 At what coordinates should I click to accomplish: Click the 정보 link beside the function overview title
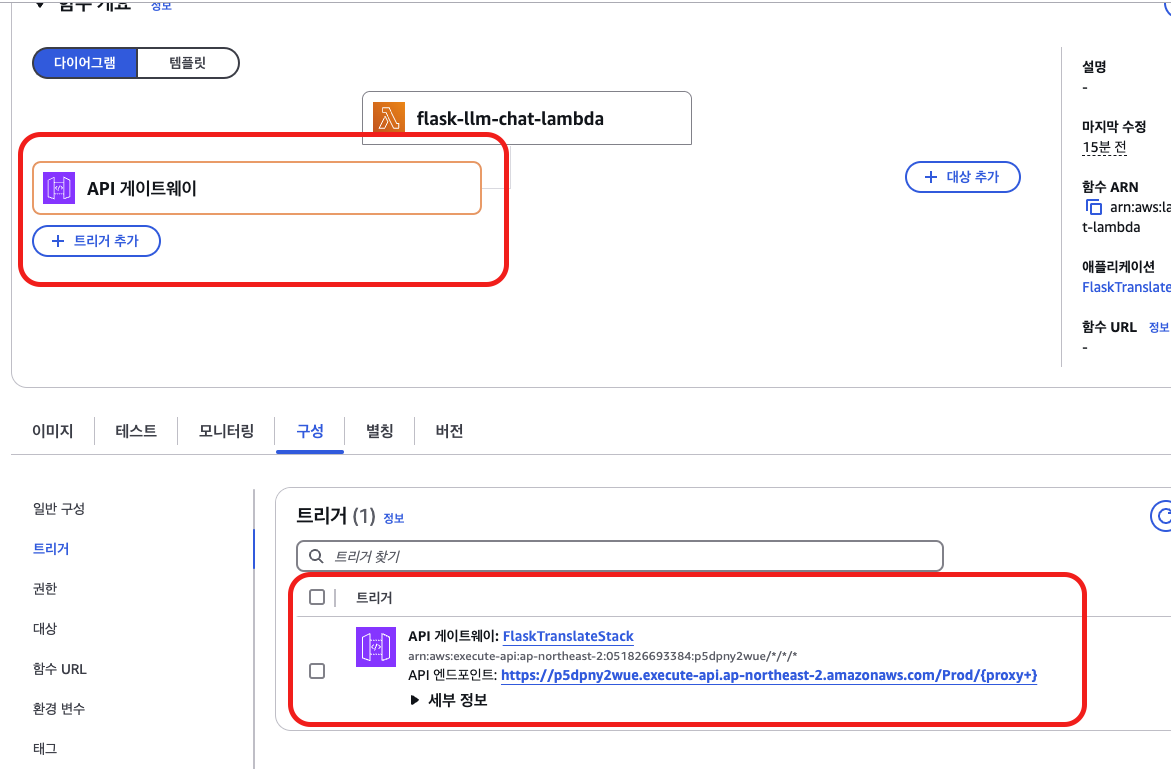click(x=161, y=5)
